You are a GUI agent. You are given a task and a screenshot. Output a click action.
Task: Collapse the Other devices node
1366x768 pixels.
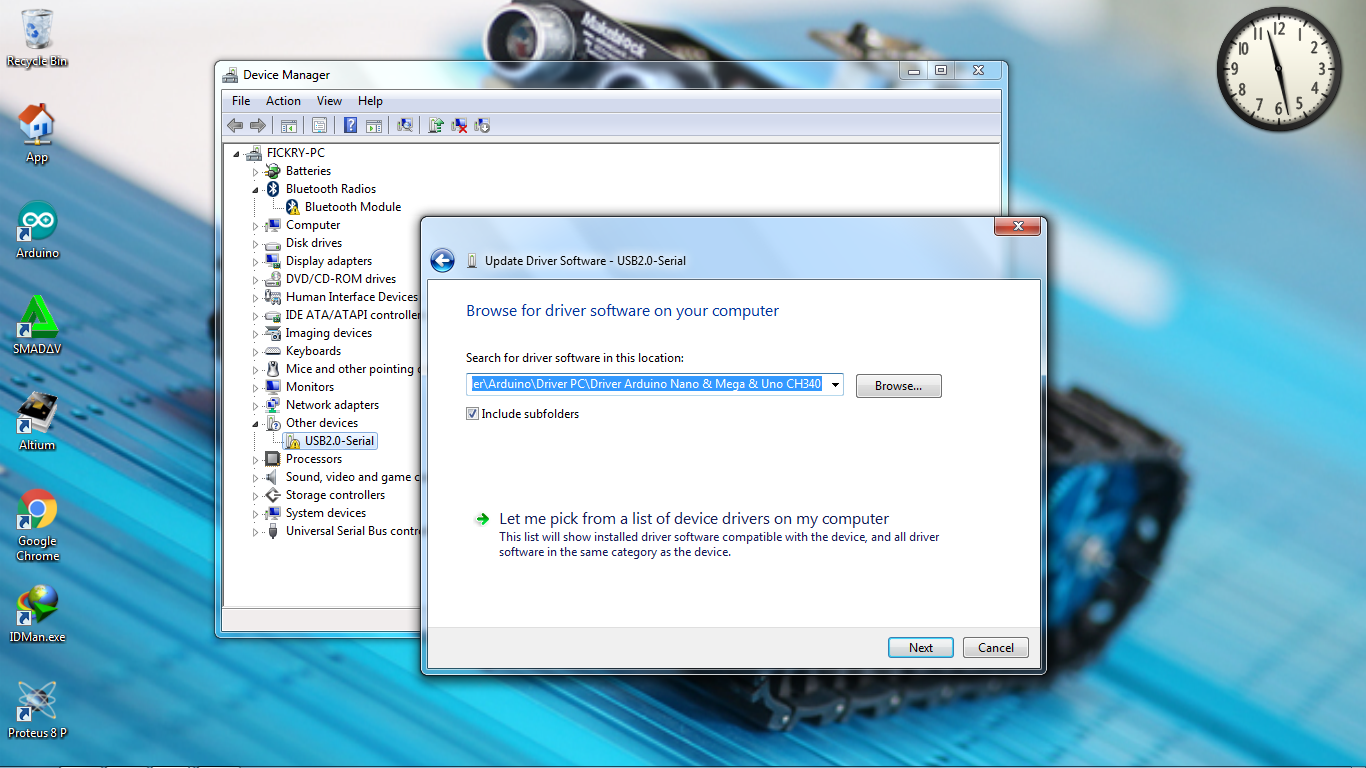[257, 422]
